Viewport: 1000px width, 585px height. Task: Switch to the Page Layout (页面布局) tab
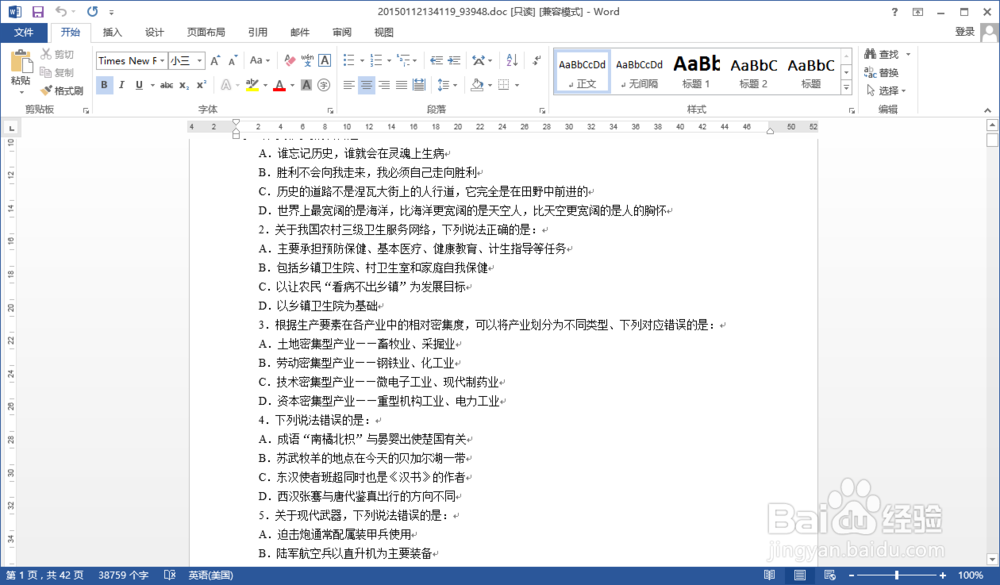pyautogui.click(x=206, y=32)
